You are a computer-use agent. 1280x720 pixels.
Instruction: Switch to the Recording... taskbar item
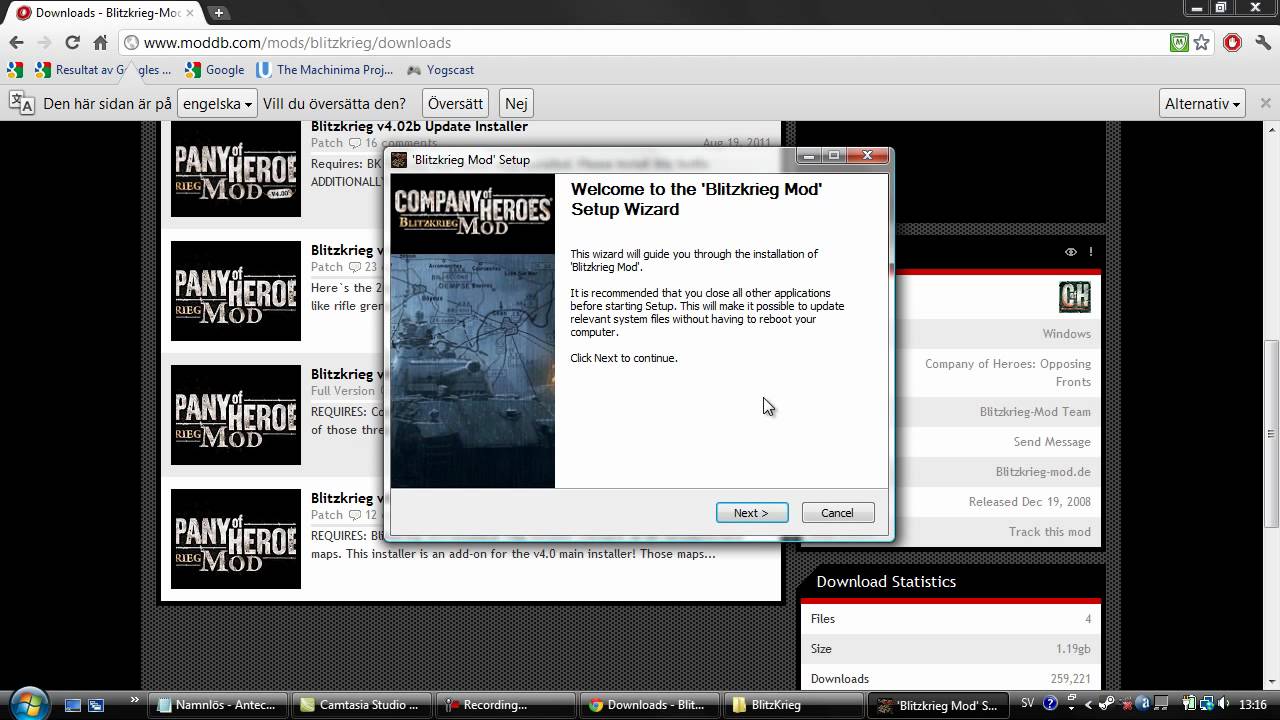[507, 705]
